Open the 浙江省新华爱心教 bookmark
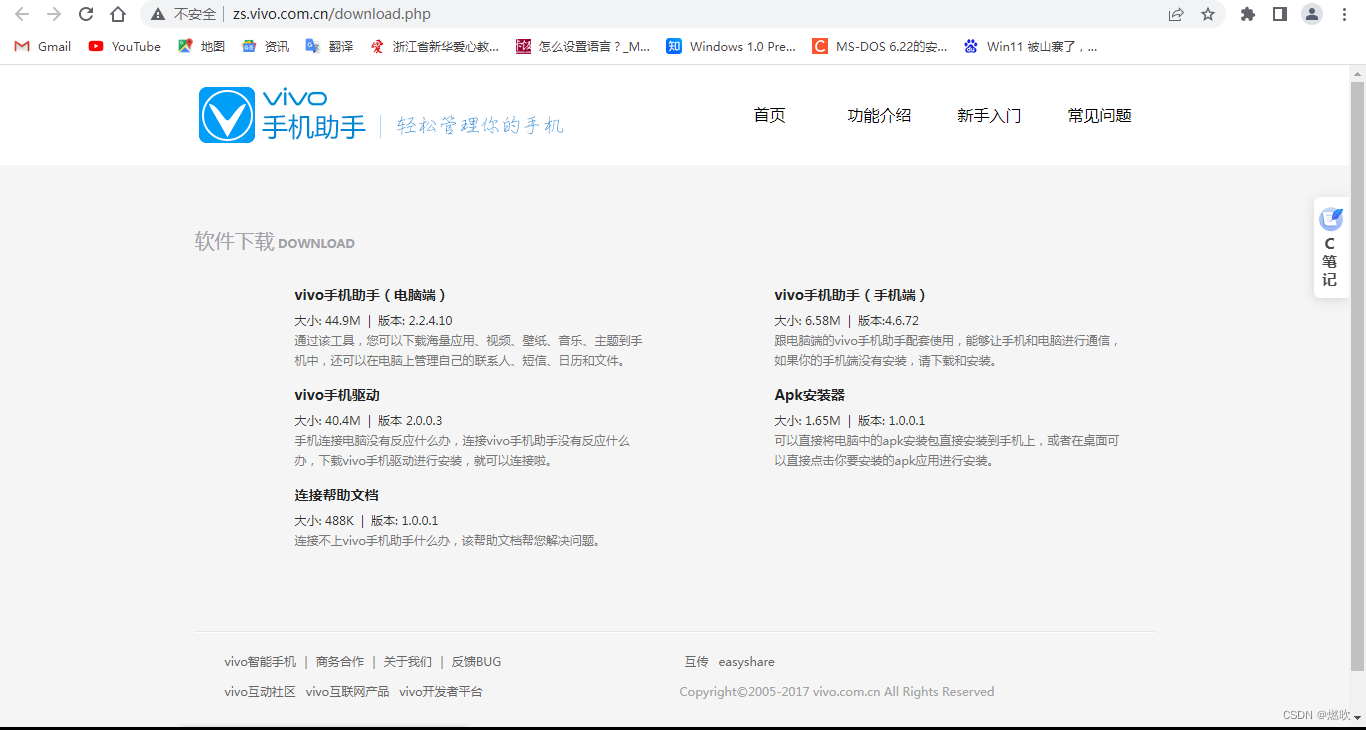The width and height of the screenshot is (1366, 730). (434, 46)
